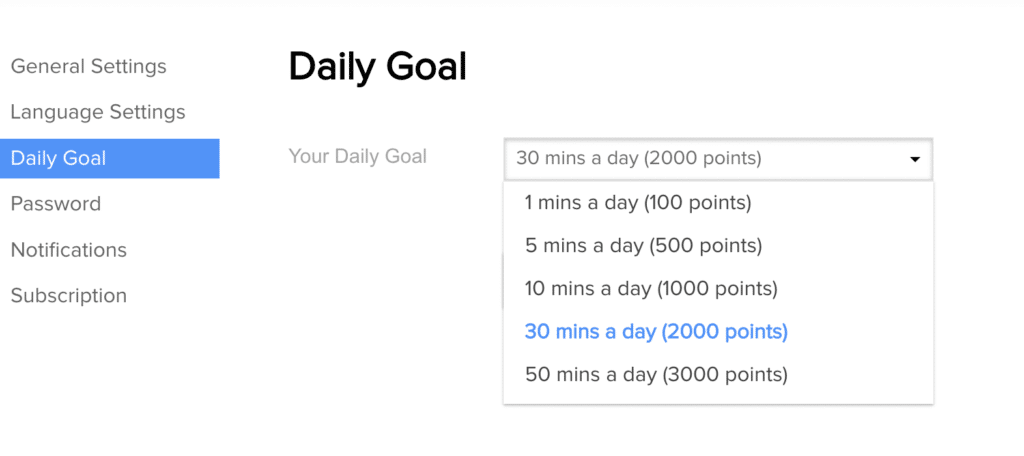
Task: Click the 'Daily Goal' page heading
Action: (x=377, y=67)
